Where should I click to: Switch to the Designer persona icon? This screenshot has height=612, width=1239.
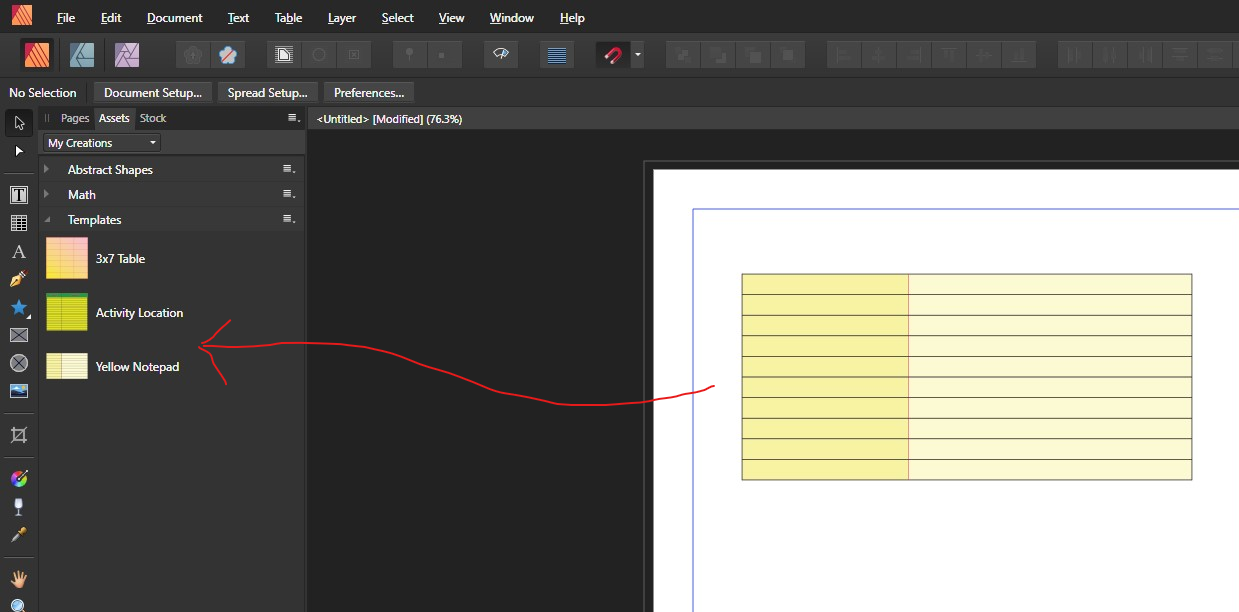pos(82,55)
